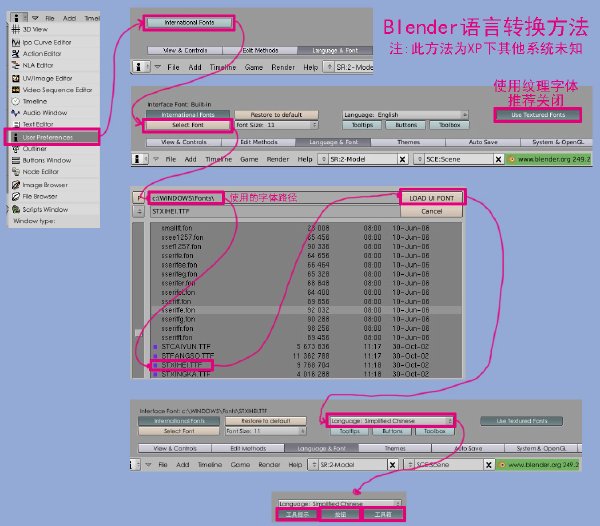Open Render menu in Language: English panel

click(x=277, y=159)
